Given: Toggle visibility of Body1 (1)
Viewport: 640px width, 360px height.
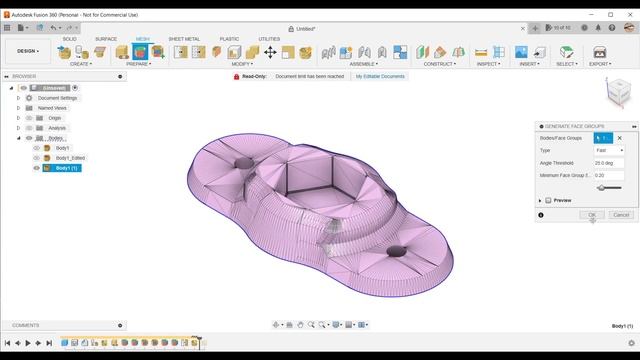Looking at the screenshot, I should point(37,168).
